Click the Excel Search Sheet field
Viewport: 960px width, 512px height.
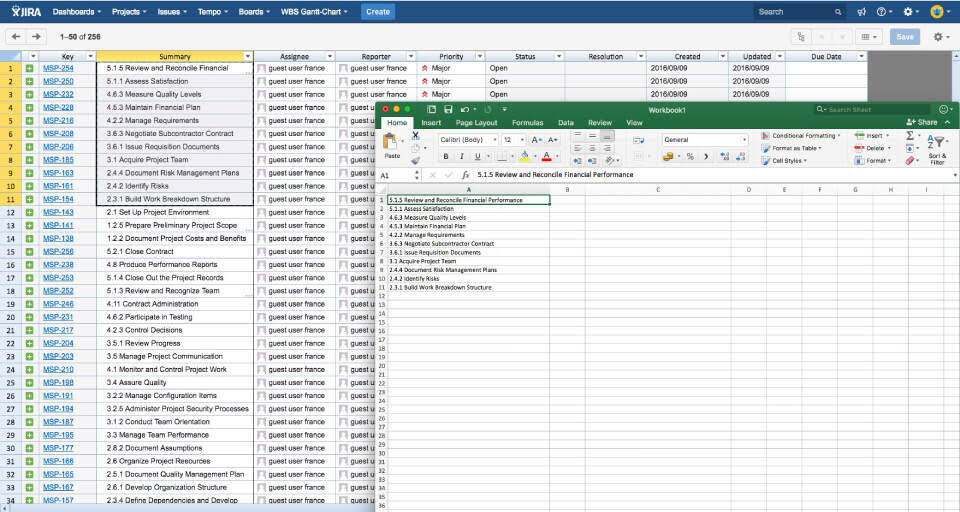point(872,110)
